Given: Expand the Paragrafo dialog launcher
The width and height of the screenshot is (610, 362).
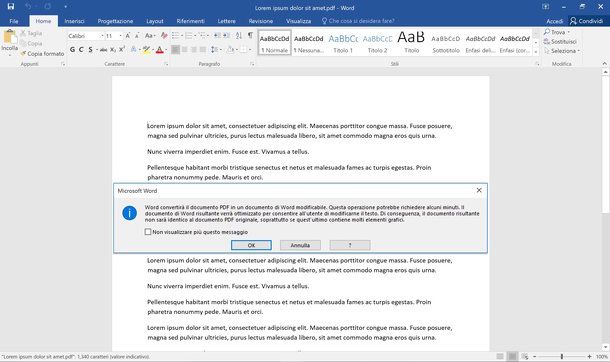Looking at the screenshot, I should [x=252, y=64].
